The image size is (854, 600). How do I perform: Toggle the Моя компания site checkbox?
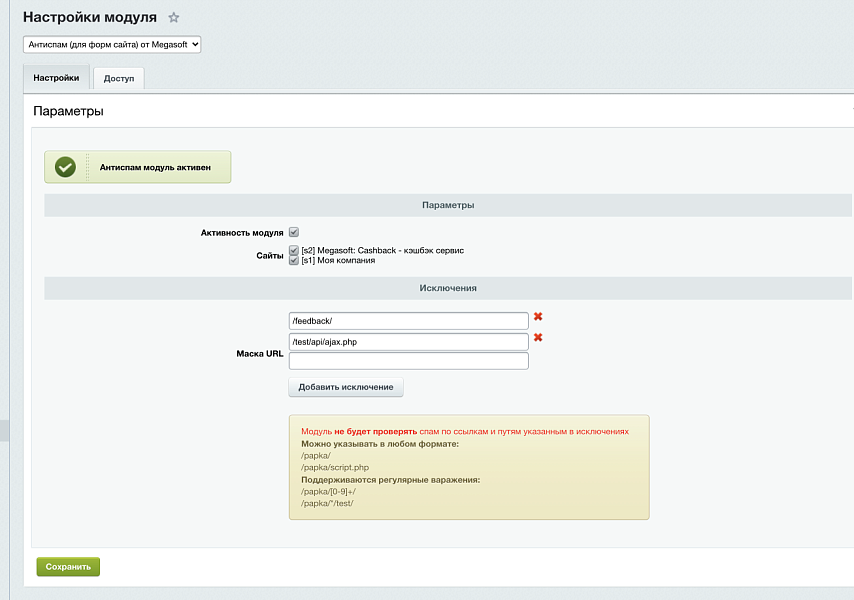point(294,260)
